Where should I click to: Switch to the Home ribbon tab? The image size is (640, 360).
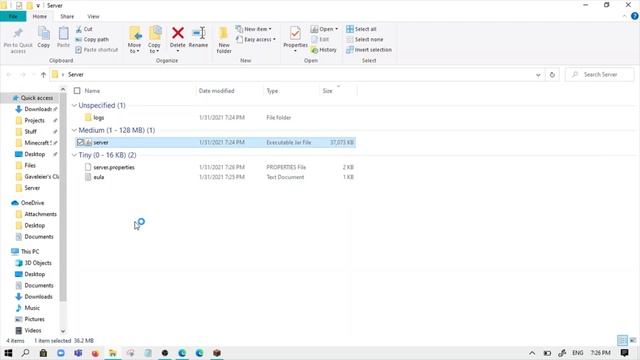40,16
